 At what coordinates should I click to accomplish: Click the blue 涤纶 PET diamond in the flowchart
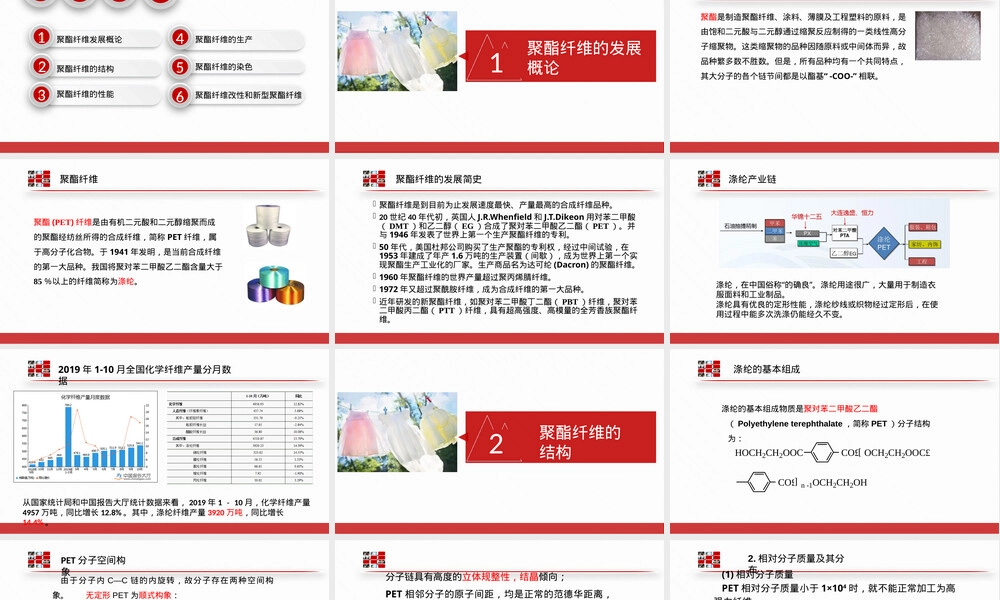(x=883, y=244)
